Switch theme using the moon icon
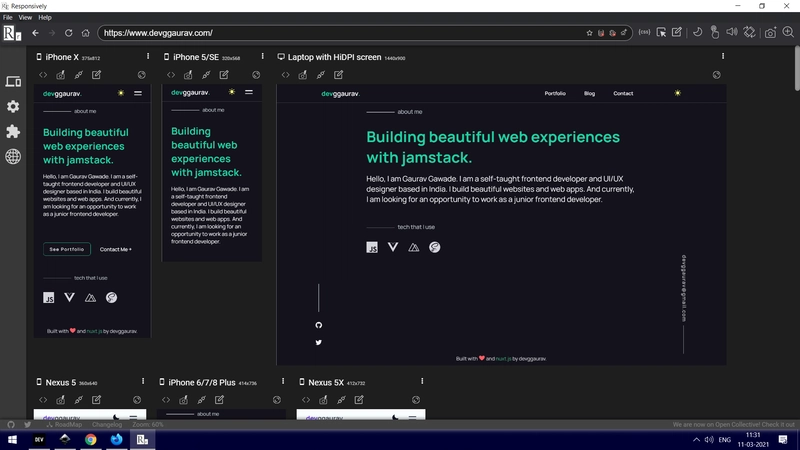Image resolution: width=800 pixels, height=450 pixels. pos(697,32)
